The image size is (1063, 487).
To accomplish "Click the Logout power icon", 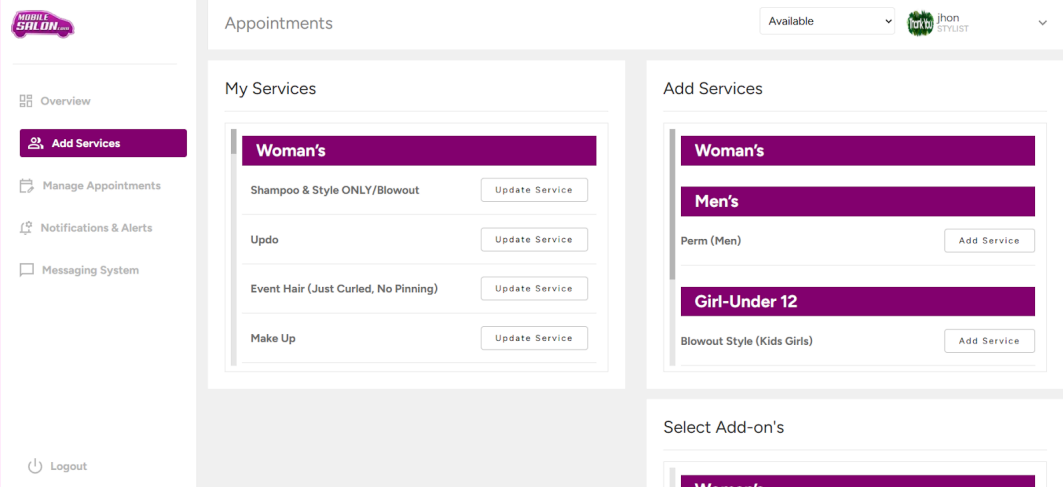I will pyautogui.click(x=35, y=466).
